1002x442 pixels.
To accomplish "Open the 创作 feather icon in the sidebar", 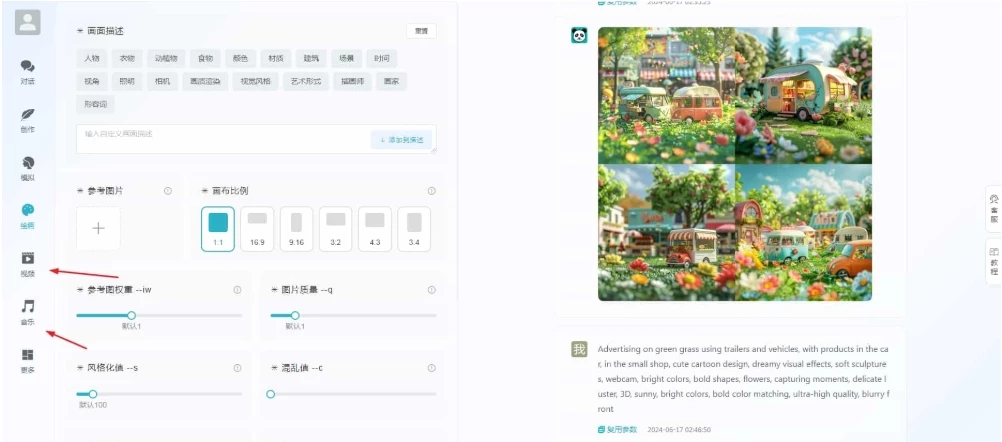I will pos(28,119).
